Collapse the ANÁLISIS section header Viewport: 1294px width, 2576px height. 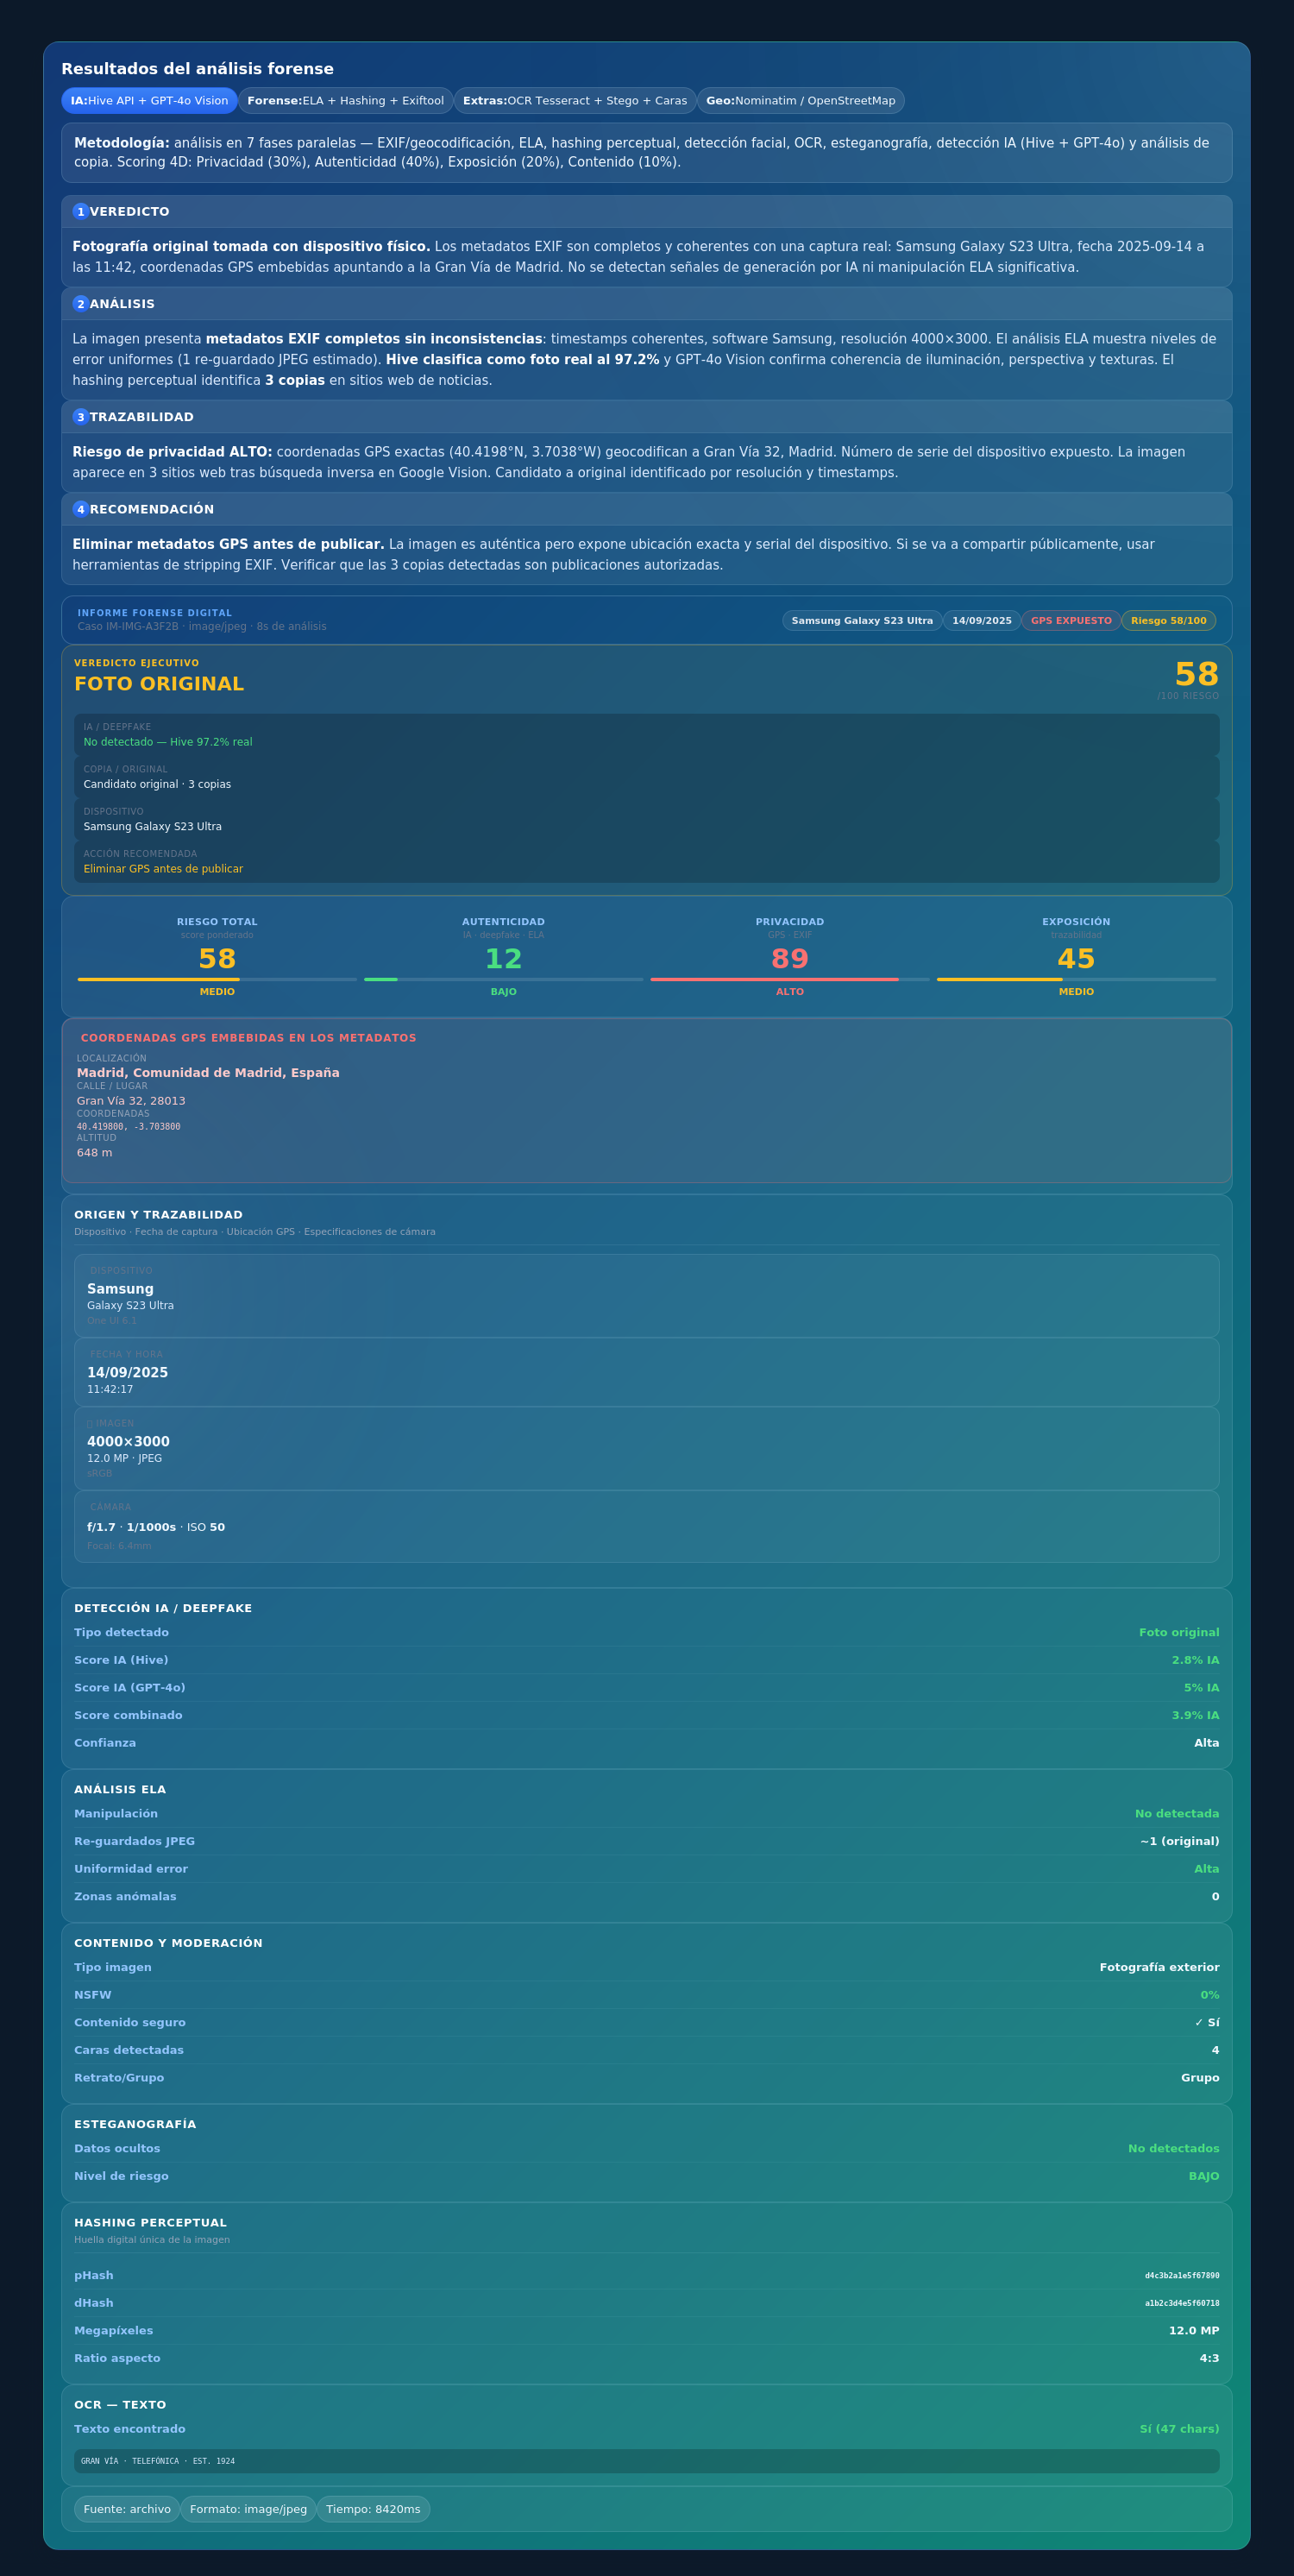tap(647, 304)
